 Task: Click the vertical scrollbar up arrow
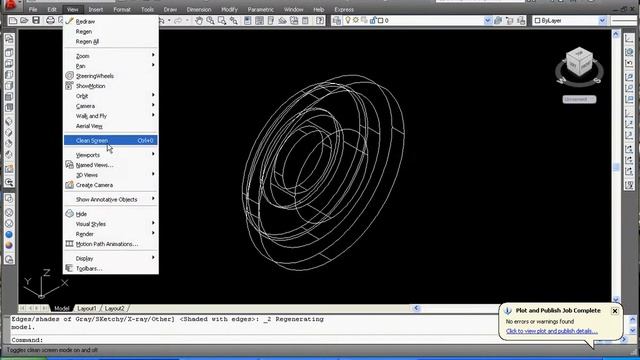pos(616,34)
